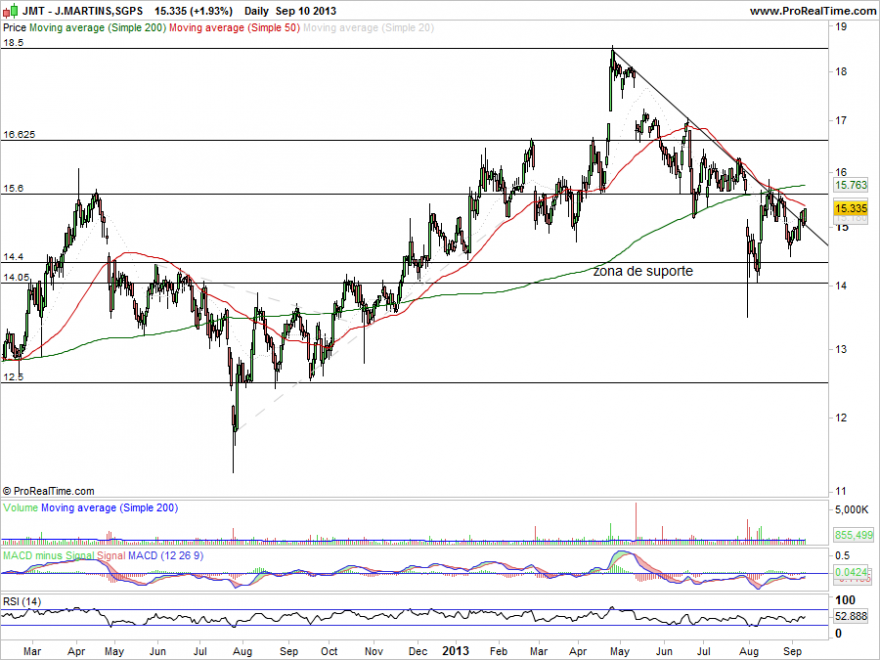
Task: Click the 13 mark on price axis
Action: point(841,349)
